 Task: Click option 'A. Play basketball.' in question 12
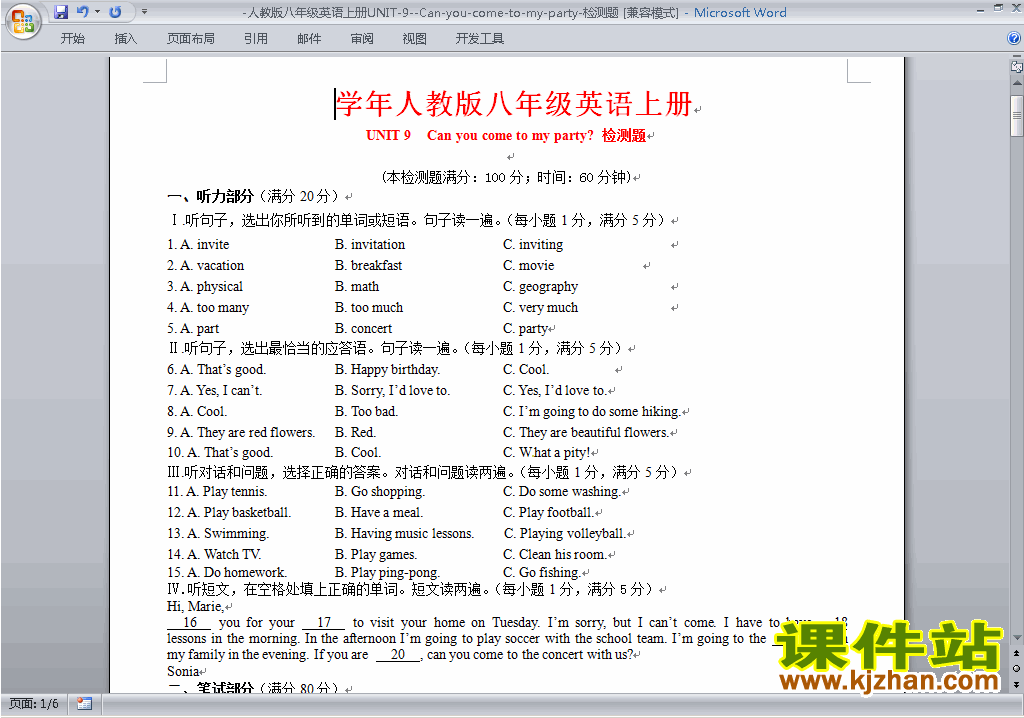239,512
